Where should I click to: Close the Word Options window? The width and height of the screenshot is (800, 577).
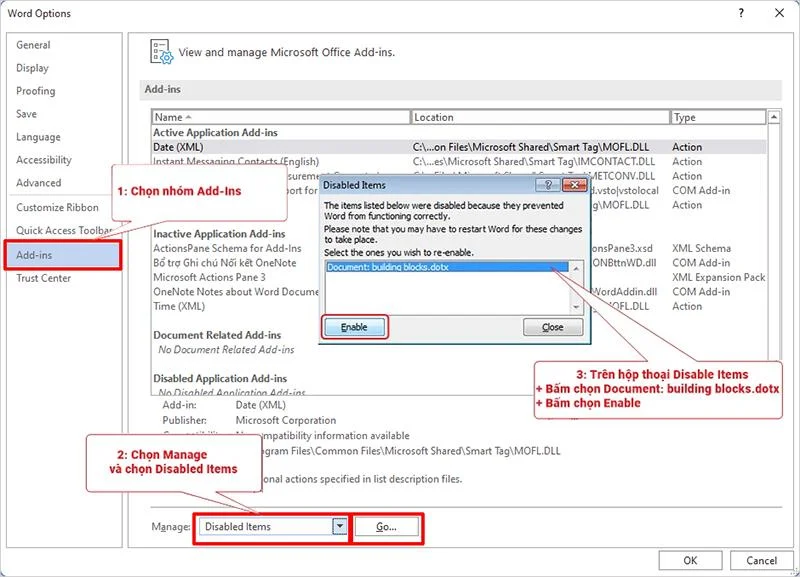click(779, 13)
